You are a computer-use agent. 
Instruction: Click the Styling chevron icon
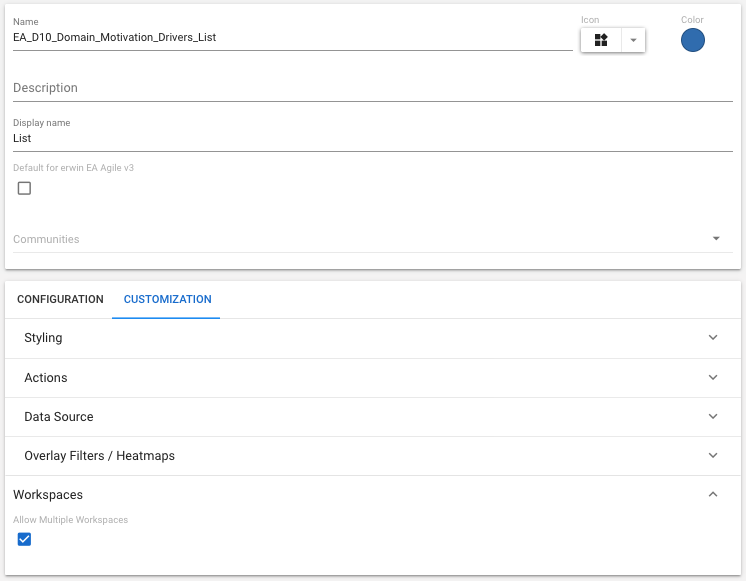tap(713, 338)
